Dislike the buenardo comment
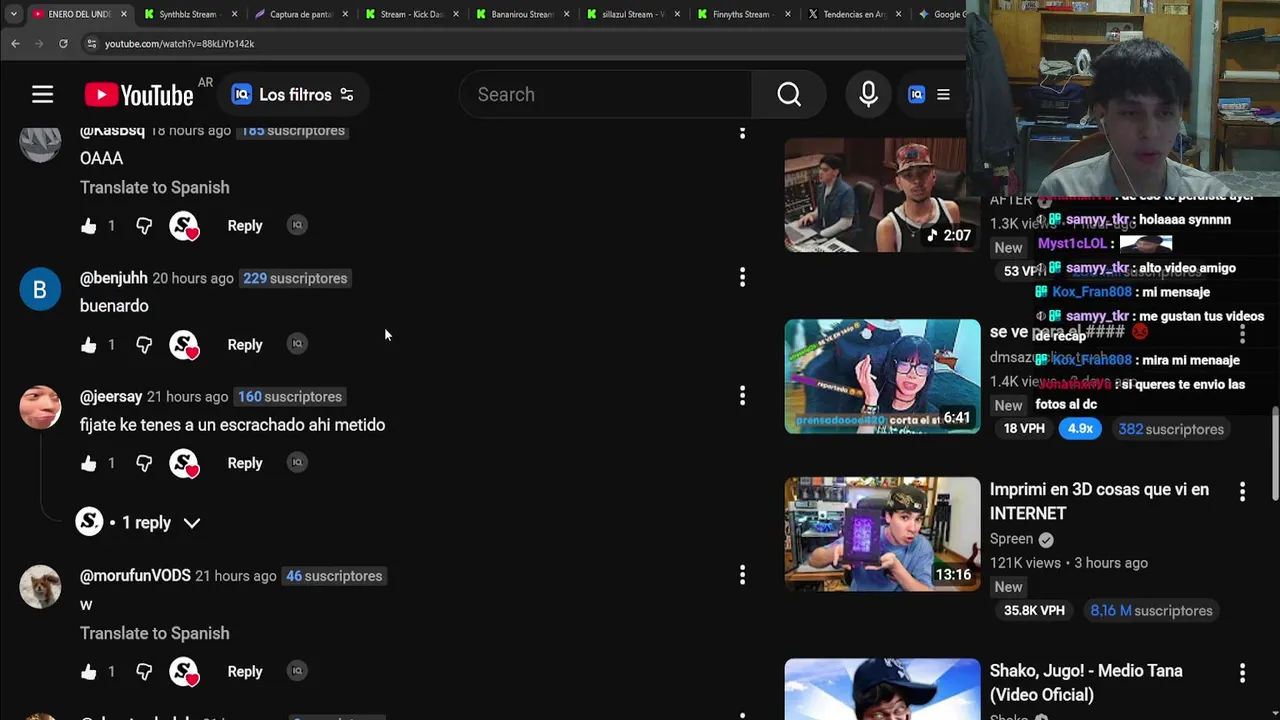1280x720 pixels. 144,345
